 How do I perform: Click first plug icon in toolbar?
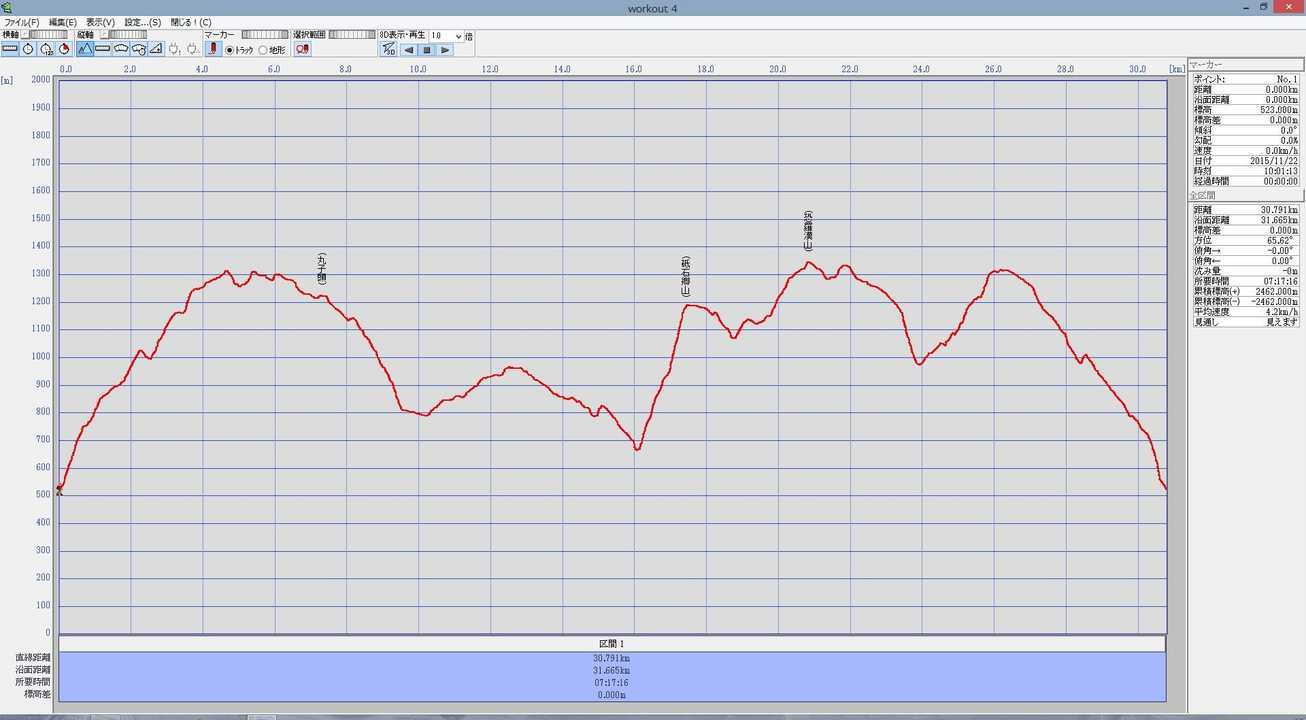coord(174,48)
